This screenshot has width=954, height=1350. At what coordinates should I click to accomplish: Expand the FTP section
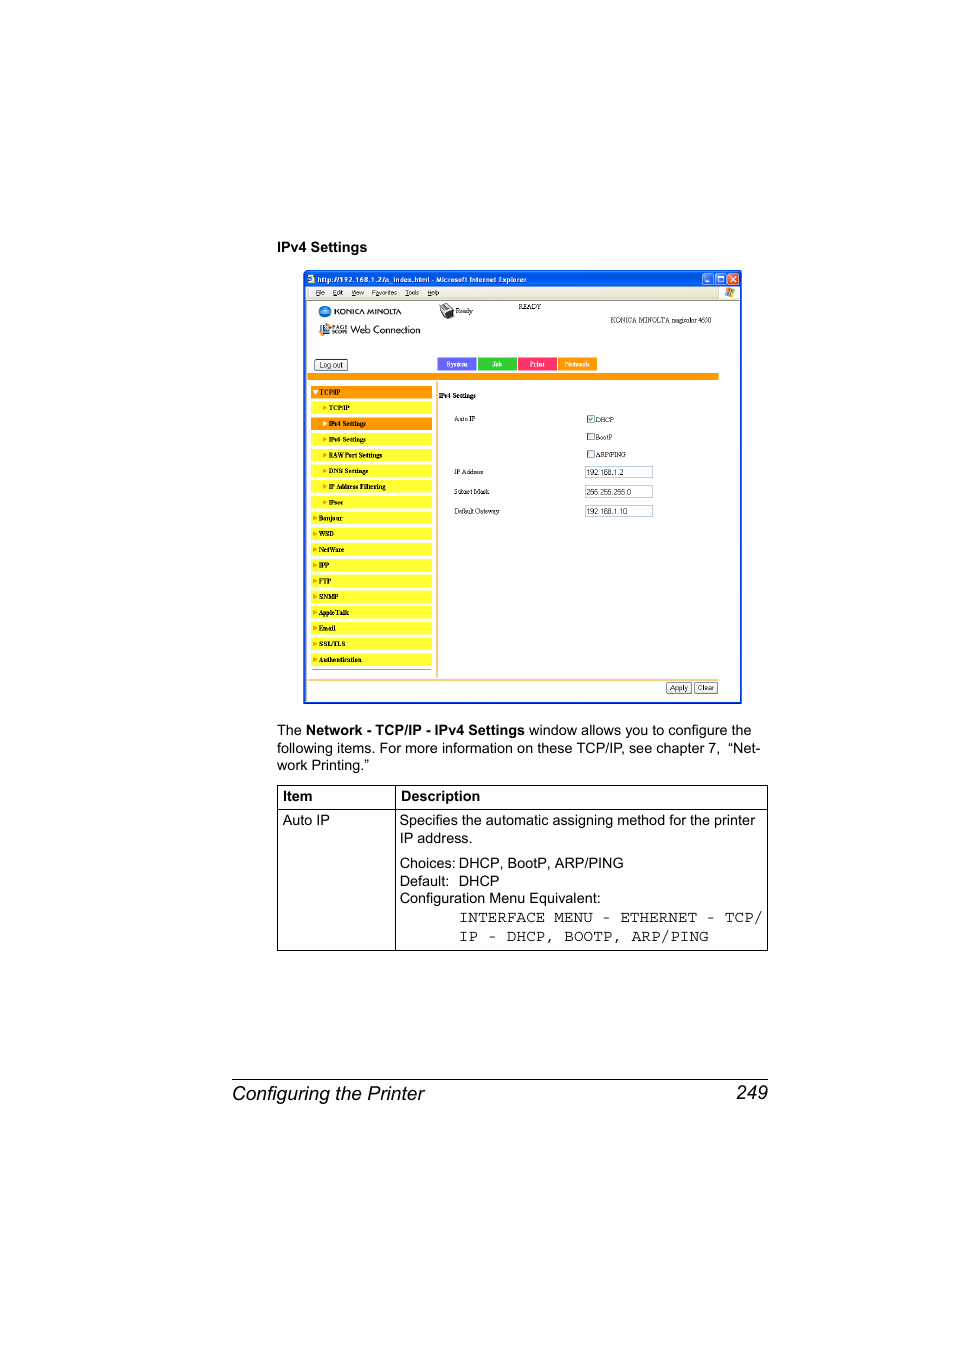[x=371, y=581]
